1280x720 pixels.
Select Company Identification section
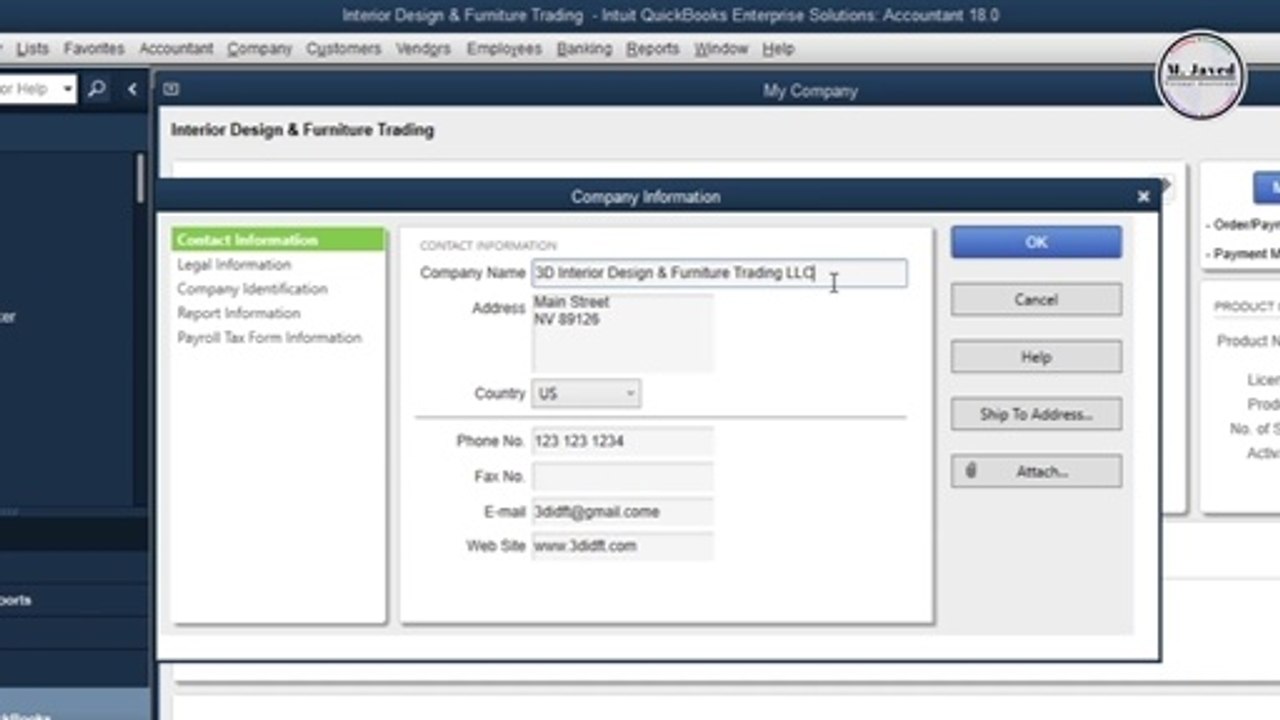252,289
